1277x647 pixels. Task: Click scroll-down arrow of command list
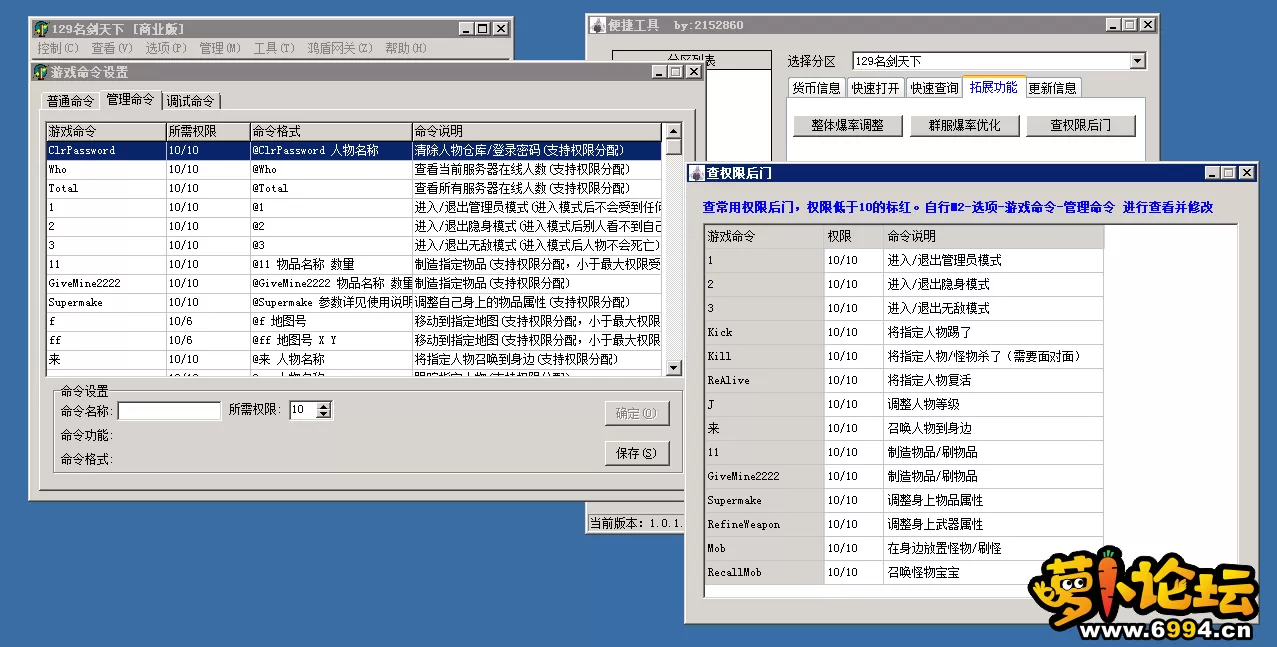pos(673,367)
